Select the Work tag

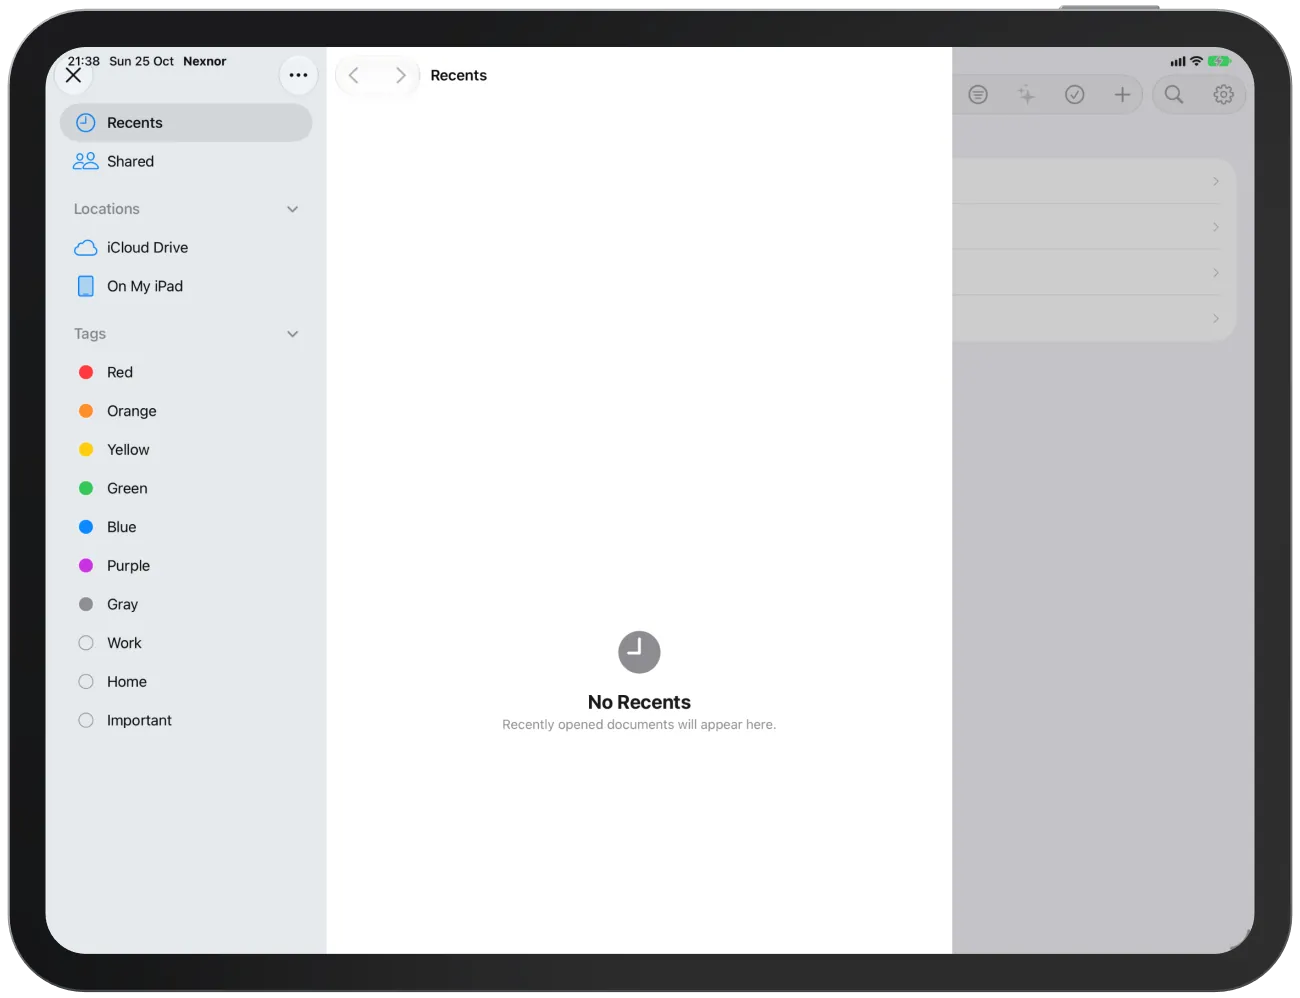[186, 643]
